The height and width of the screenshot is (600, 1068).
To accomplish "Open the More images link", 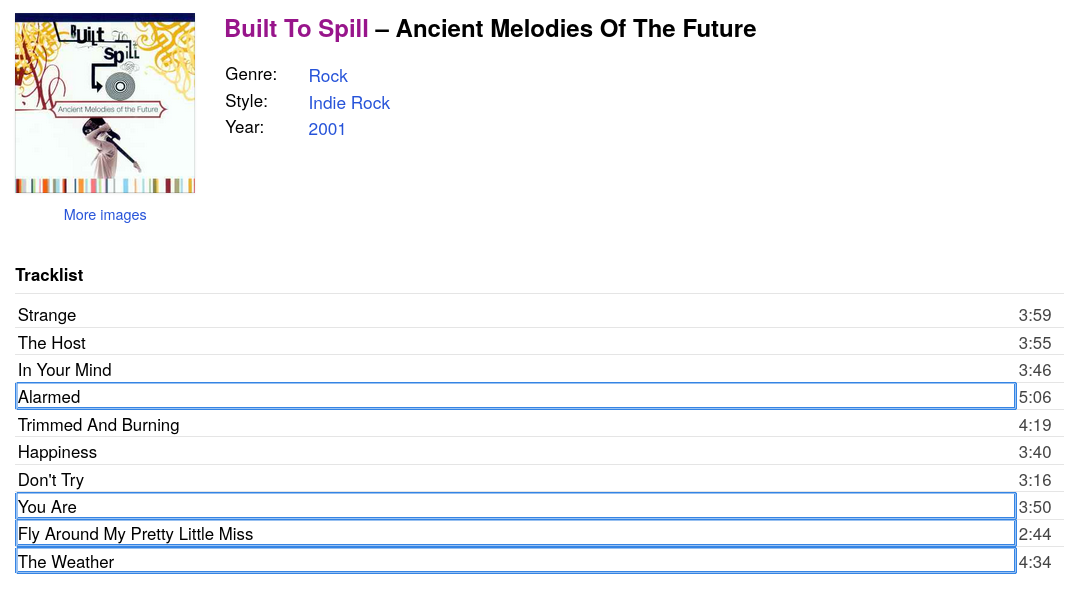I will click(x=105, y=215).
